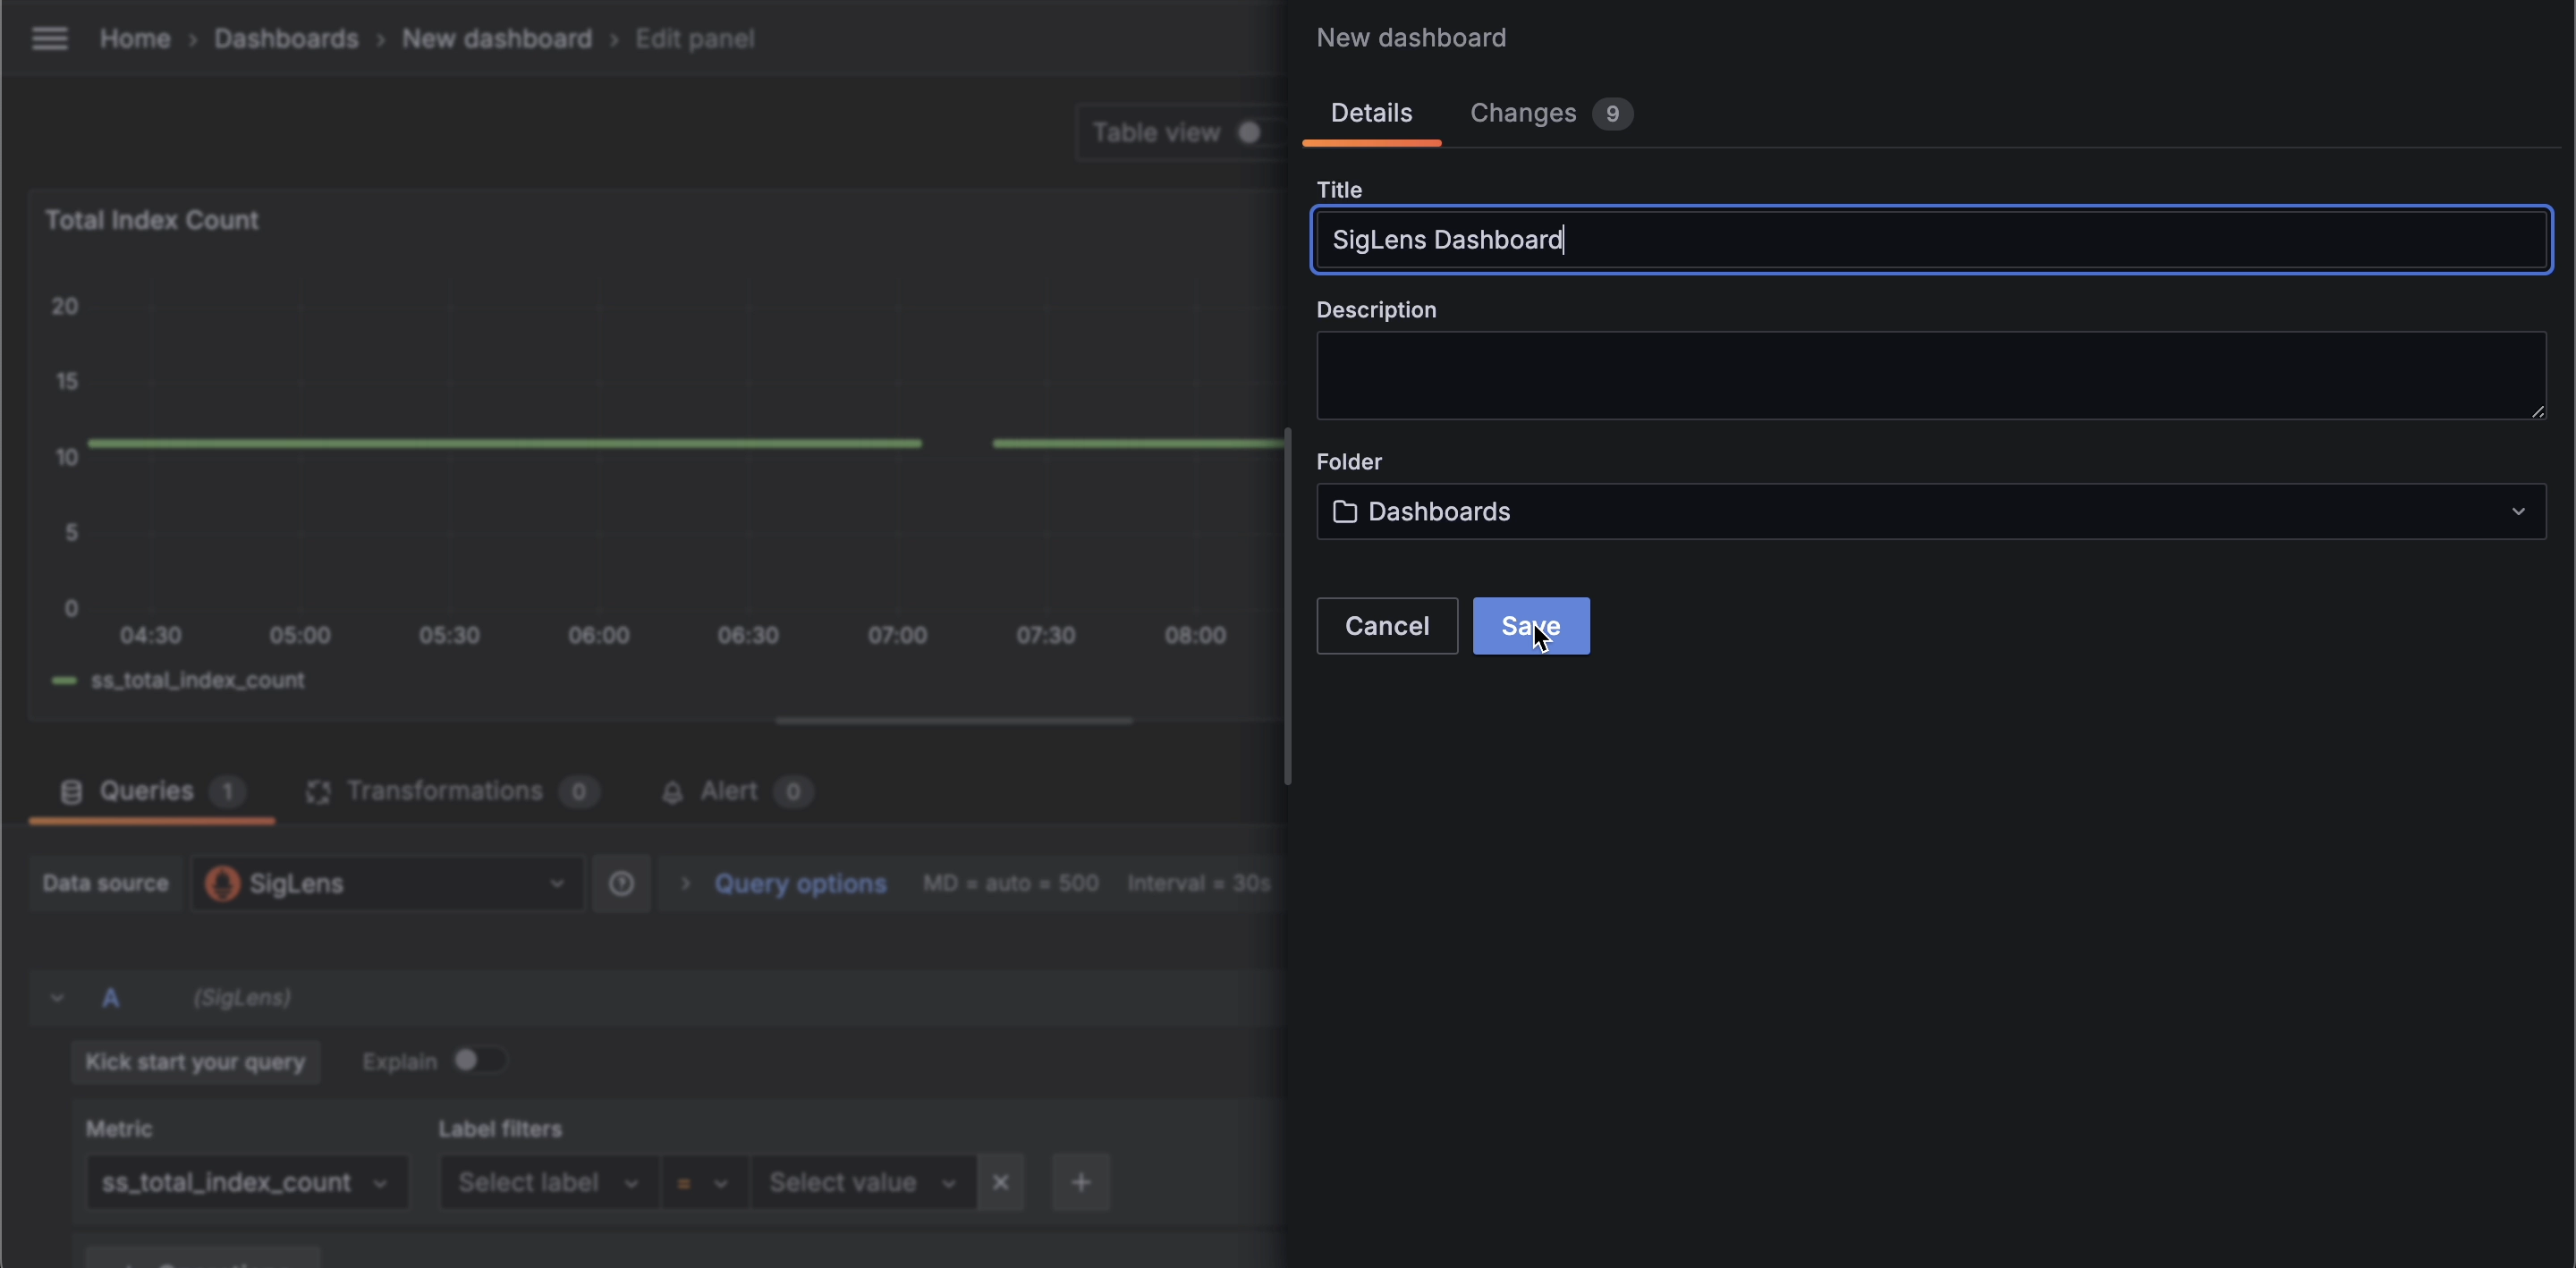Open the Transformations tab

point(451,792)
